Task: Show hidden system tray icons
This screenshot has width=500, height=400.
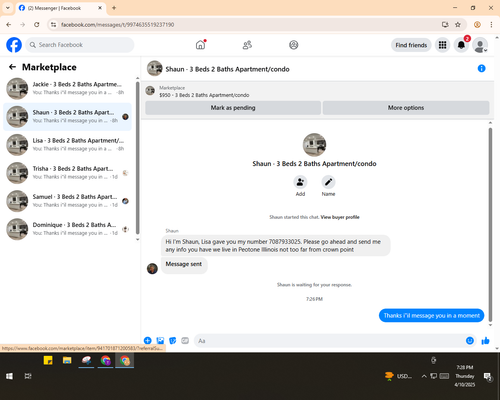Action: (x=424, y=376)
